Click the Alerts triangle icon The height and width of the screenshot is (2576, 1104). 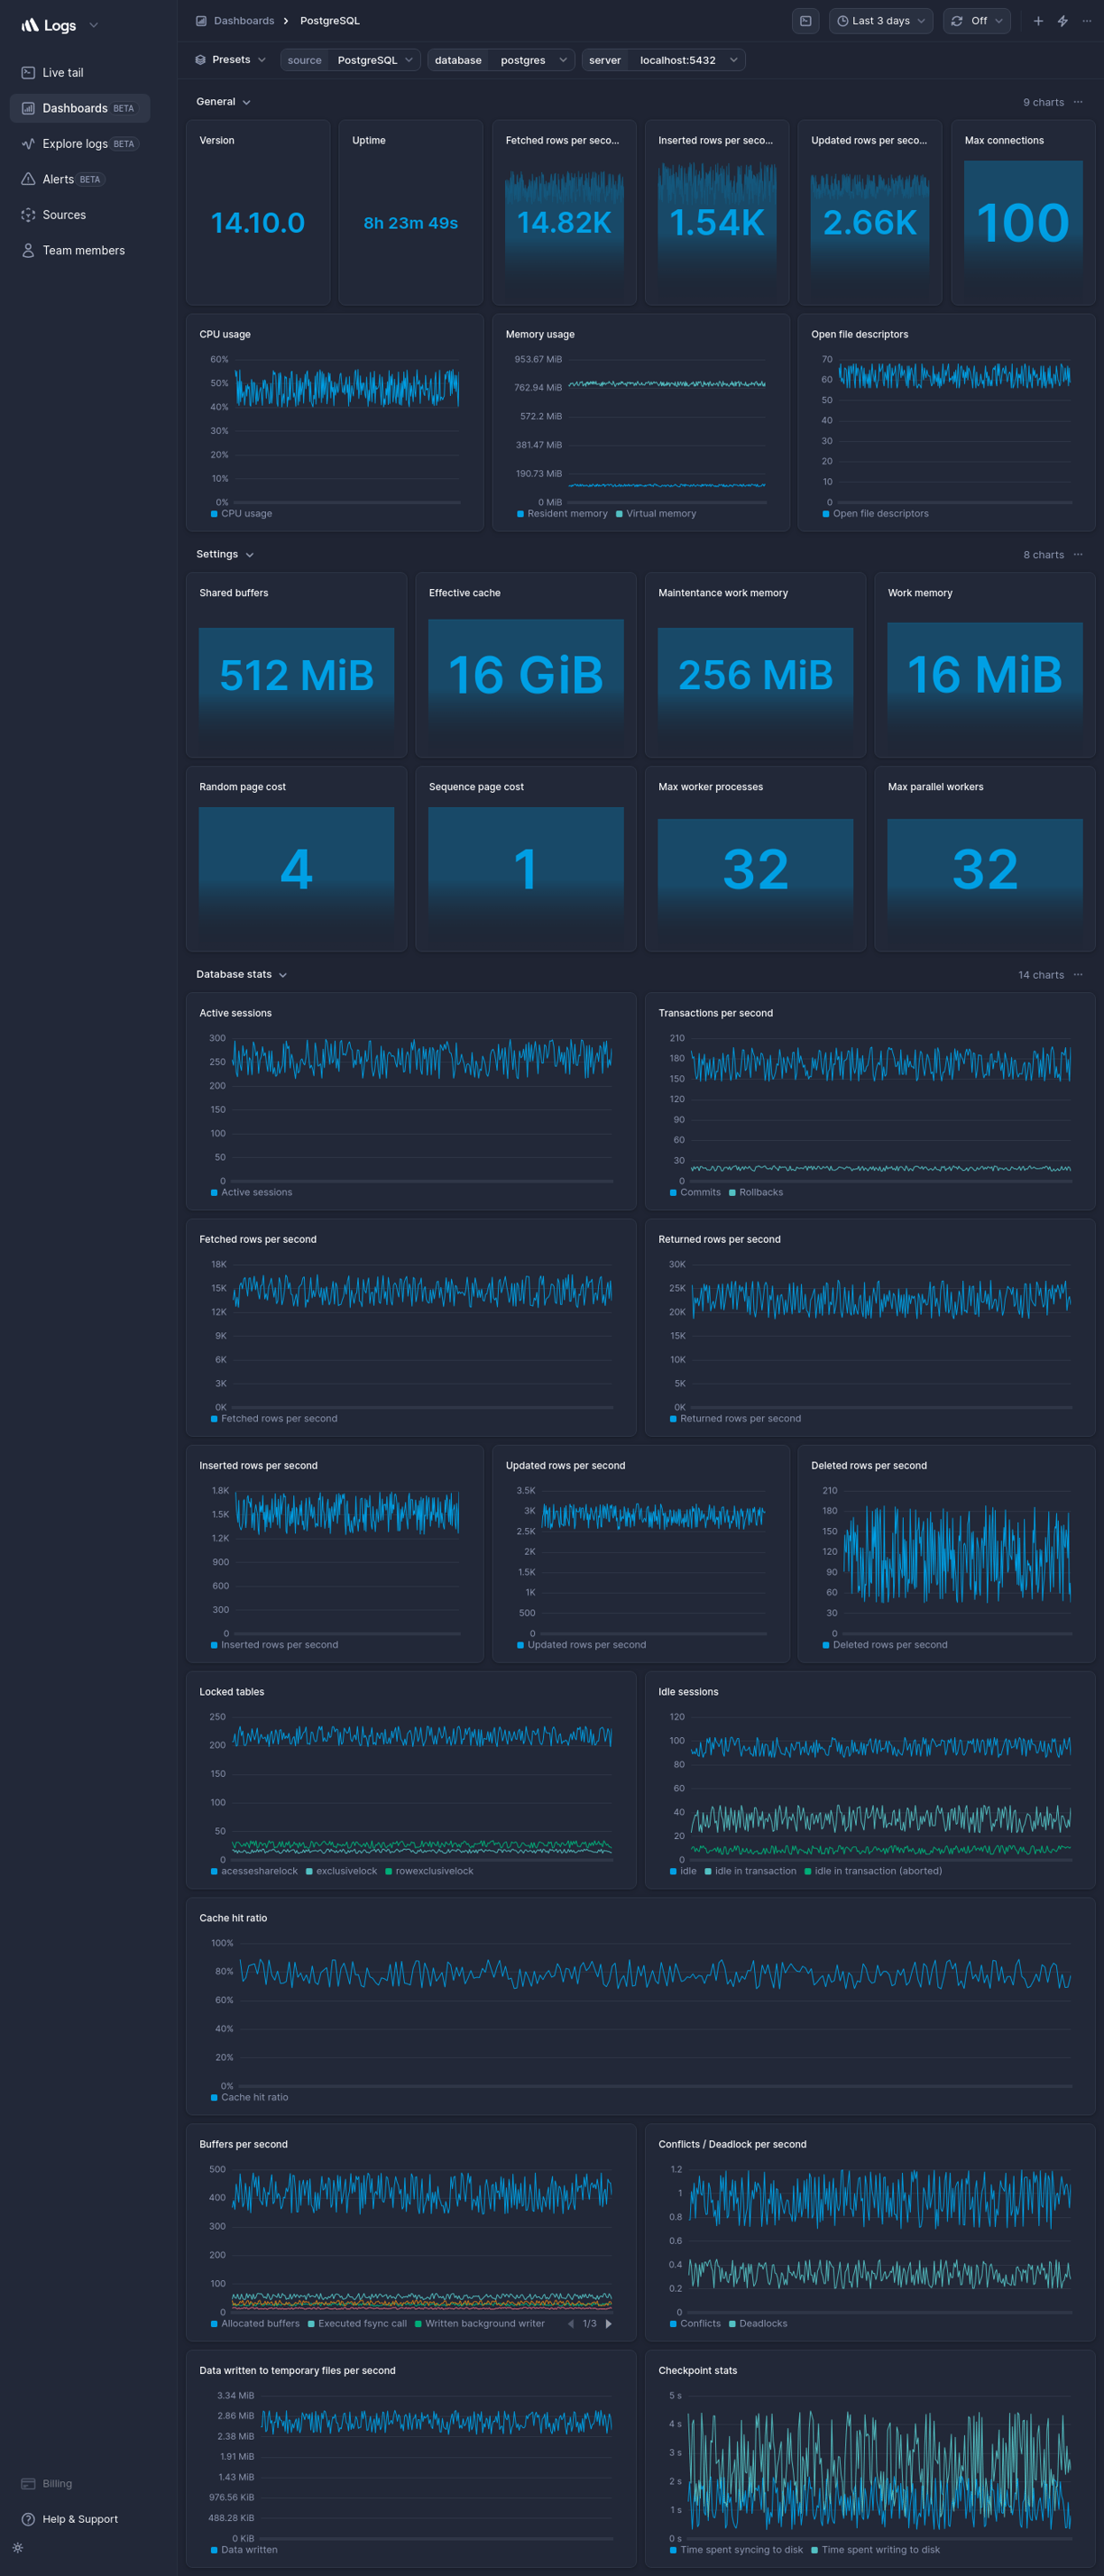[28, 179]
